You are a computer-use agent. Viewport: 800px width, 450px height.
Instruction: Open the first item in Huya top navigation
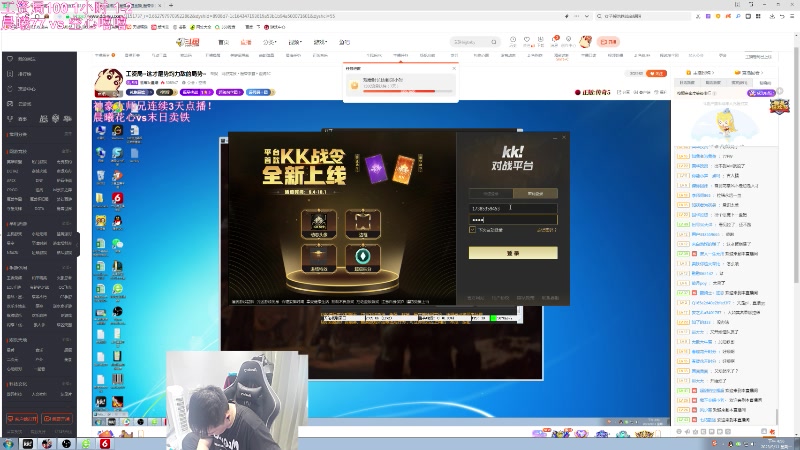[223, 42]
